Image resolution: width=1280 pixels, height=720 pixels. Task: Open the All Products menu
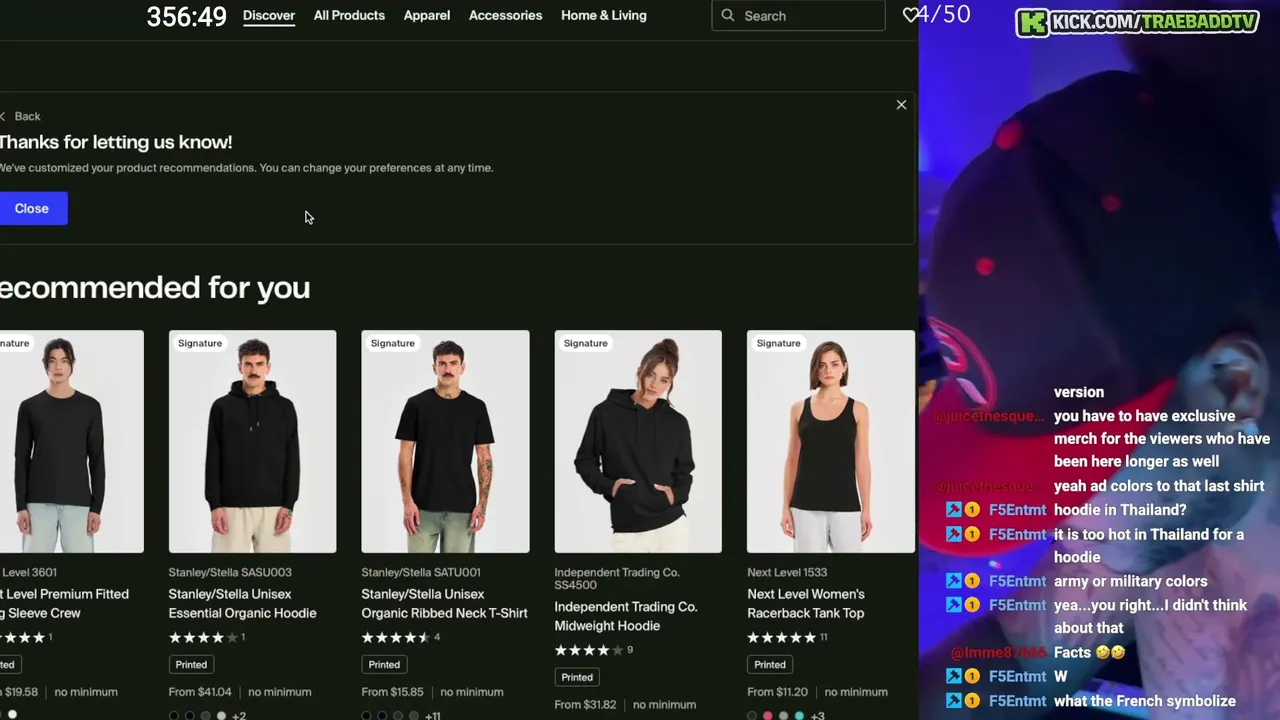(349, 15)
